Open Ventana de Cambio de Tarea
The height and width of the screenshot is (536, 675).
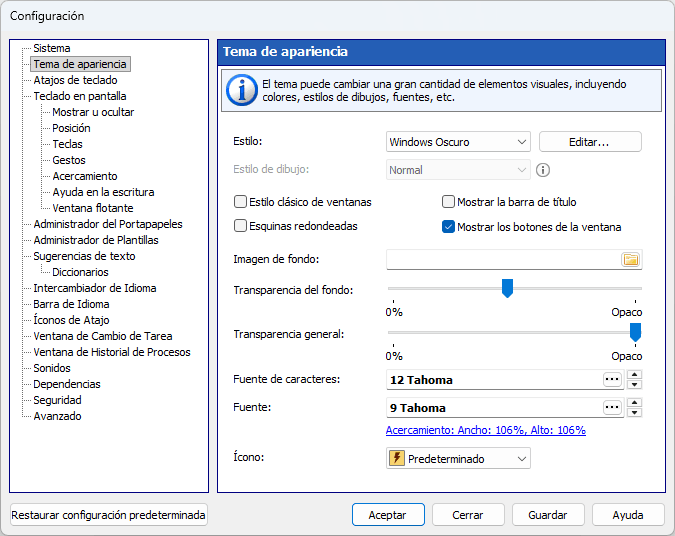[102, 336]
